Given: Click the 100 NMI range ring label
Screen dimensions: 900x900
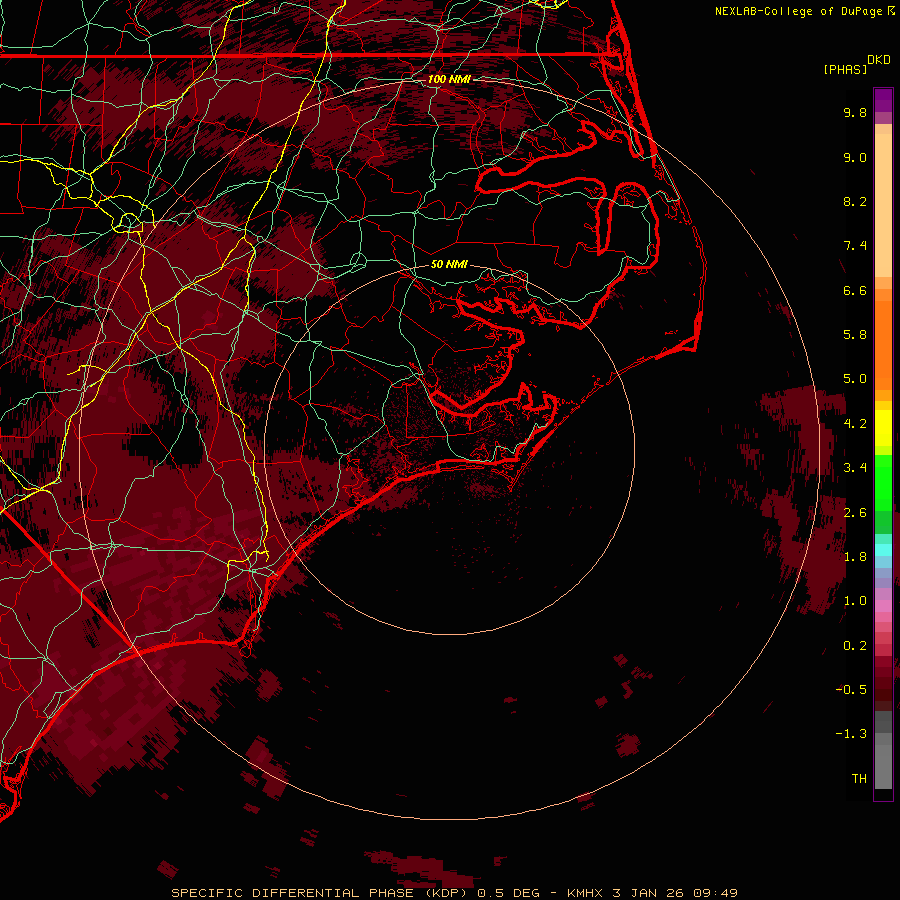Looking at the screenshot, I should tap(449, 79).
